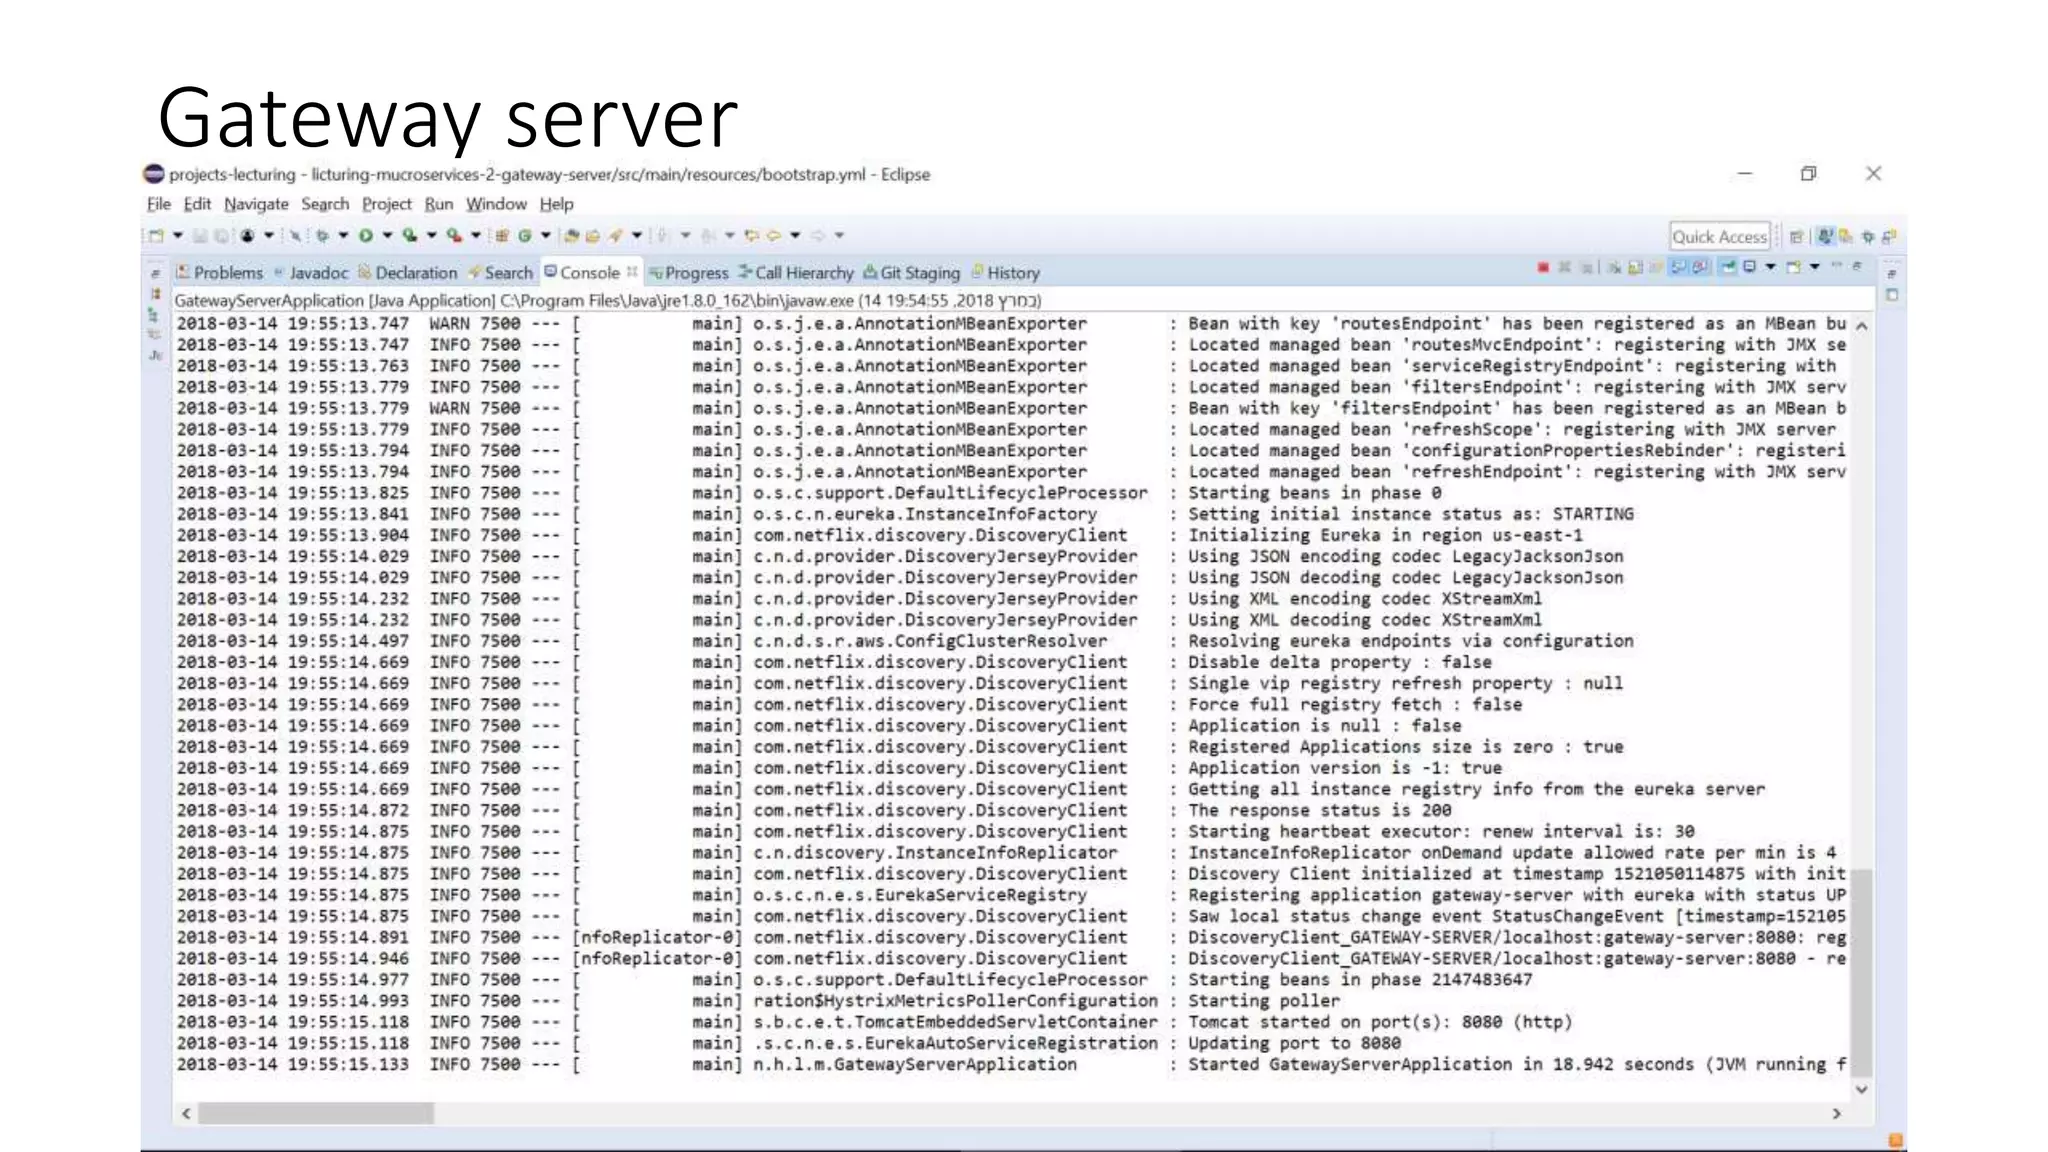This screenshot has width=2048, height=1152.
Task: Expand the New wizard dropdown arrow
Action: pos(178,236)
